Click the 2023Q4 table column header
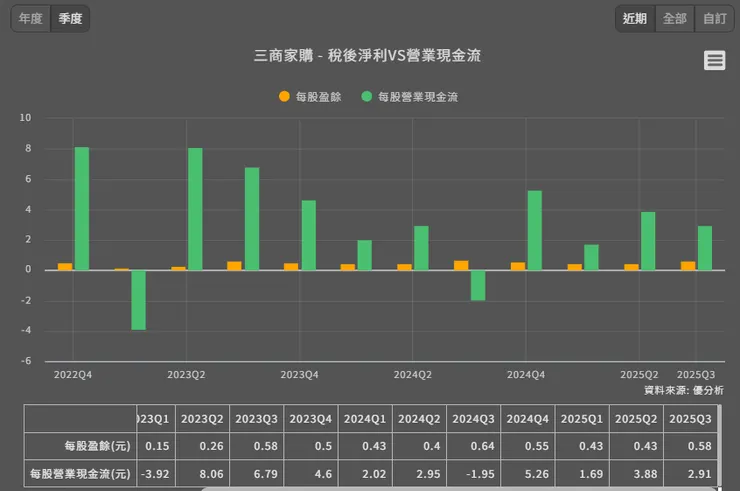Viewport: 740px width, 491px height. click(x=311, y=419)
